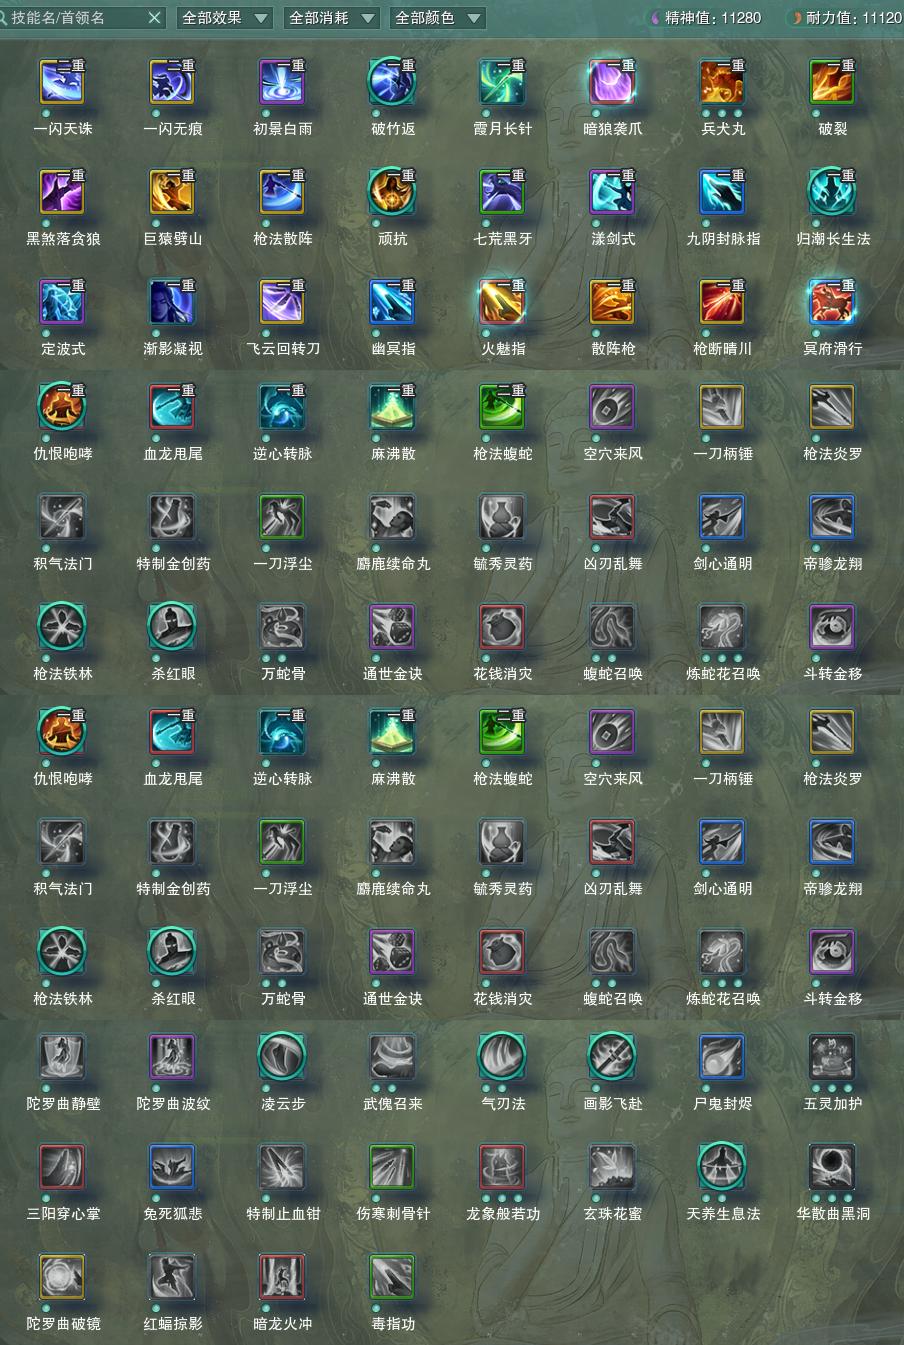Choose the 归潮长生法 skill icon
The image size is (904, 1345).
(x=832, y=193)
